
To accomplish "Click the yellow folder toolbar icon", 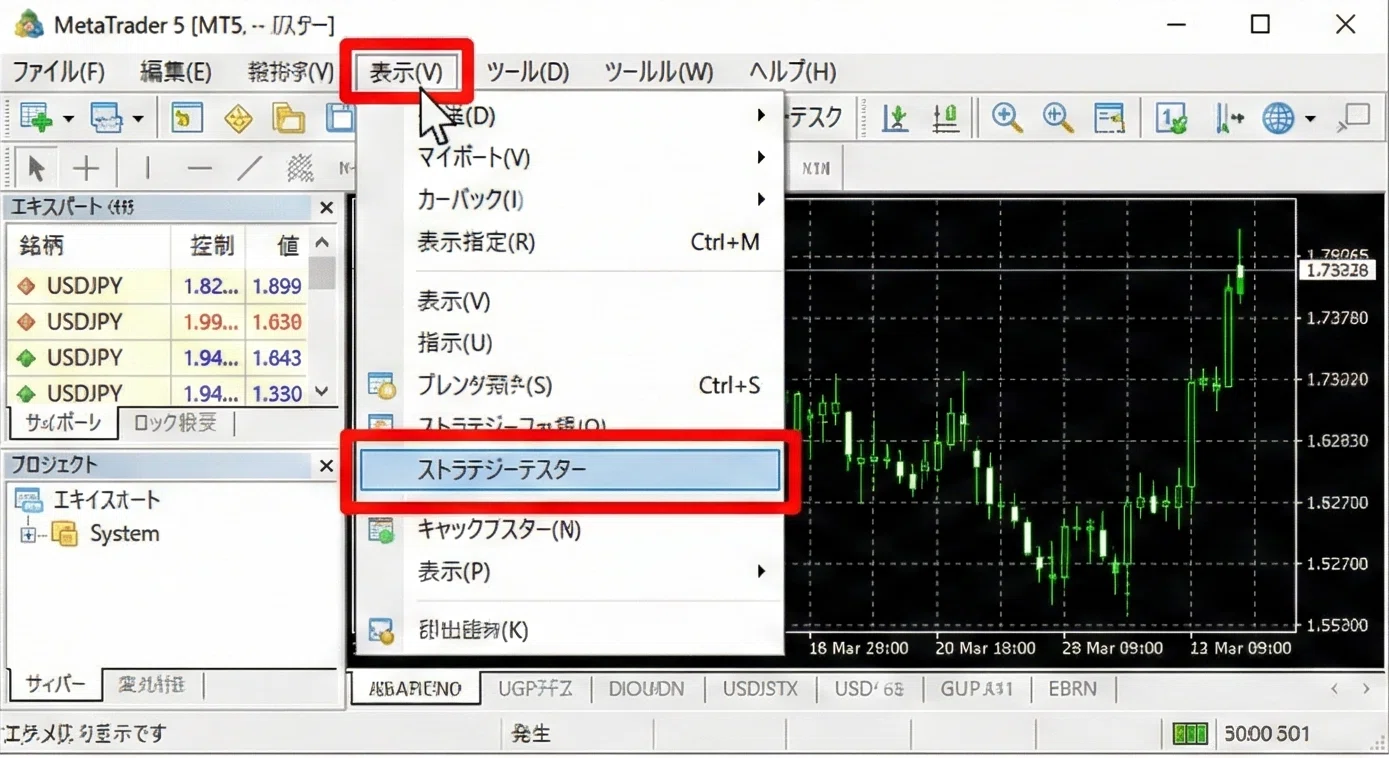I will click(x=289, y=119).
